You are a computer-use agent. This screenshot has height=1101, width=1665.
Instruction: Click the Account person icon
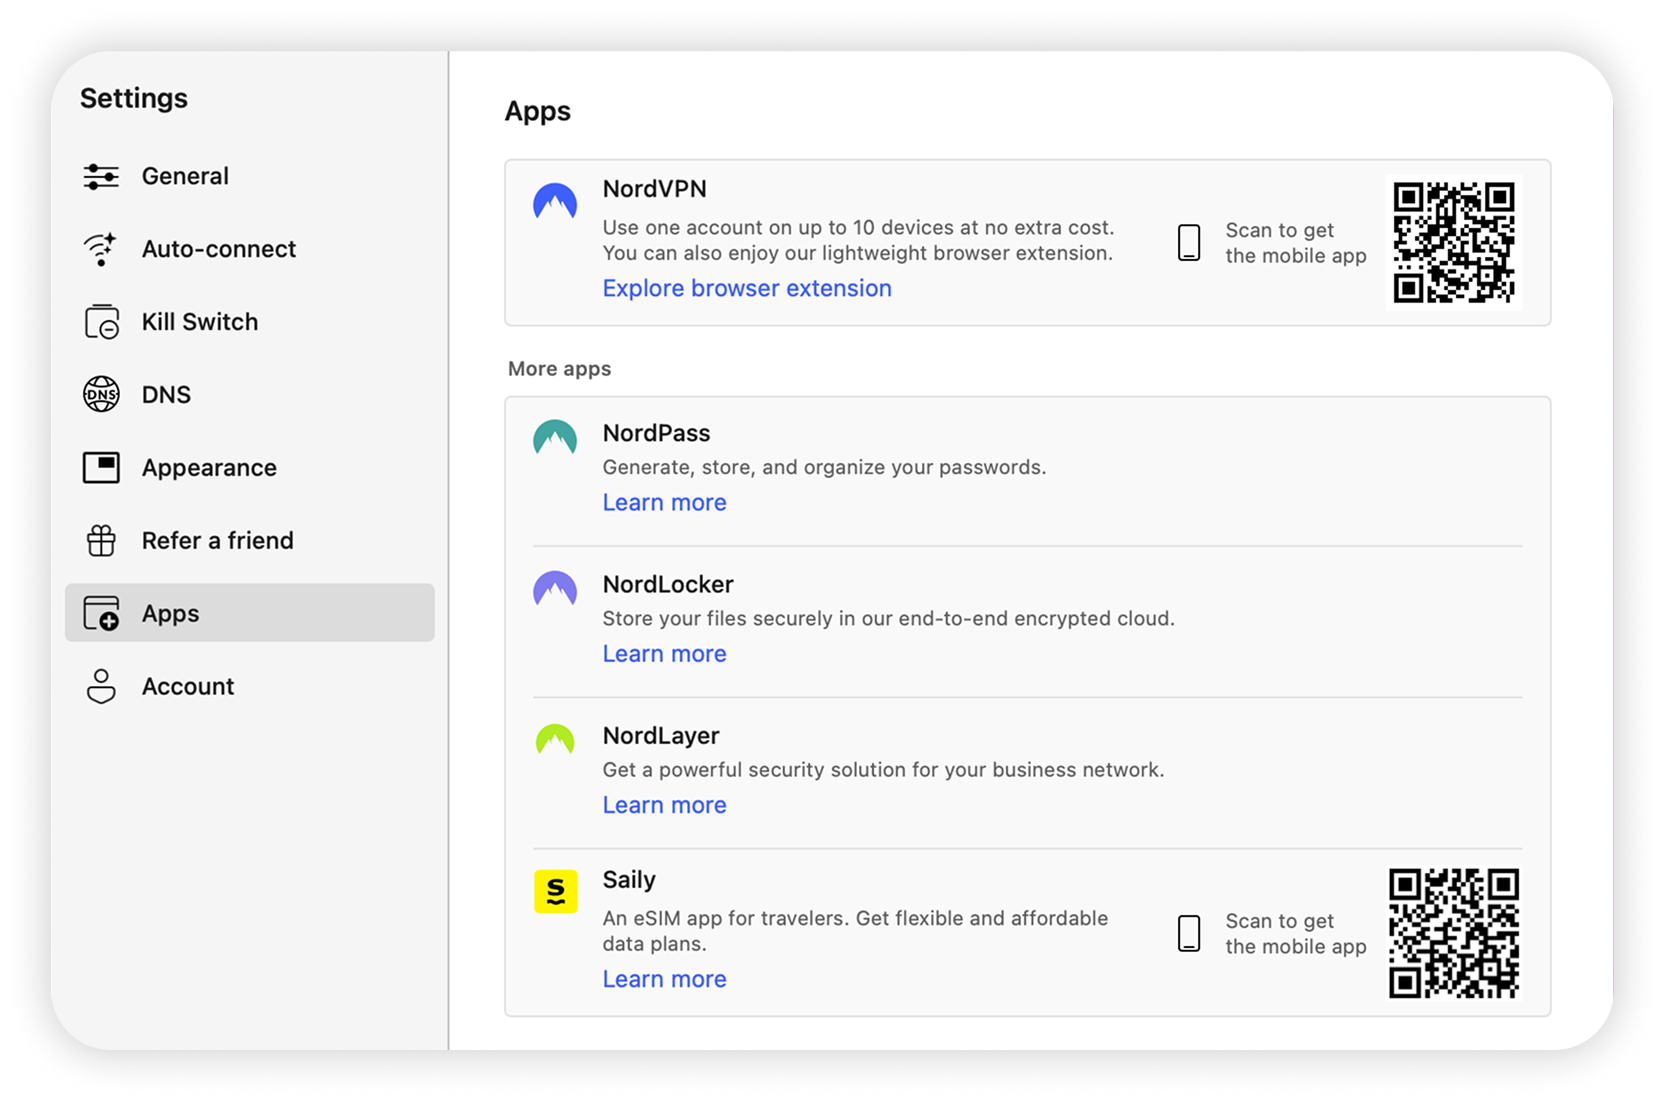click(x=100, y=686)
